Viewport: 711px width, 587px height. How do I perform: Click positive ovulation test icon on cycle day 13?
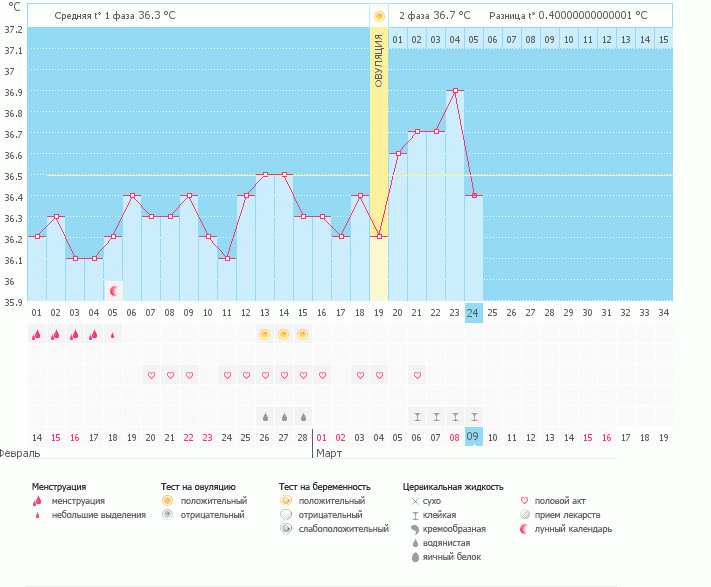pyautogui.click(x=265, y=334)
